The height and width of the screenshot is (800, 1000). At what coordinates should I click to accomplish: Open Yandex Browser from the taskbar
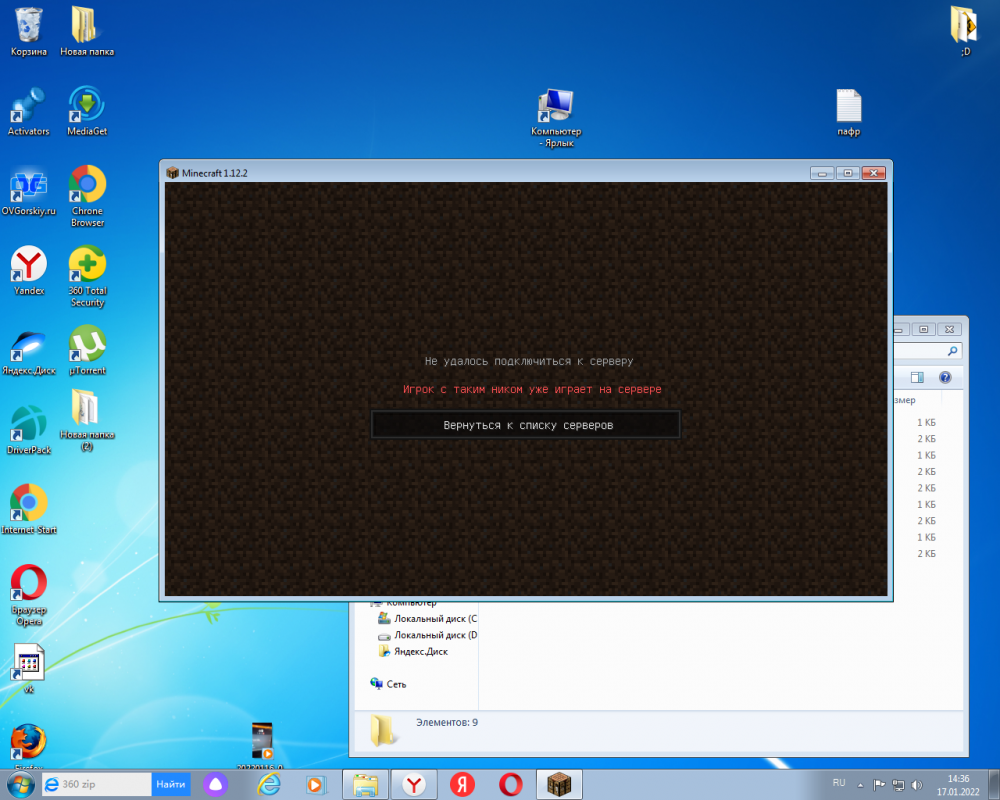(x=414, y=785)
